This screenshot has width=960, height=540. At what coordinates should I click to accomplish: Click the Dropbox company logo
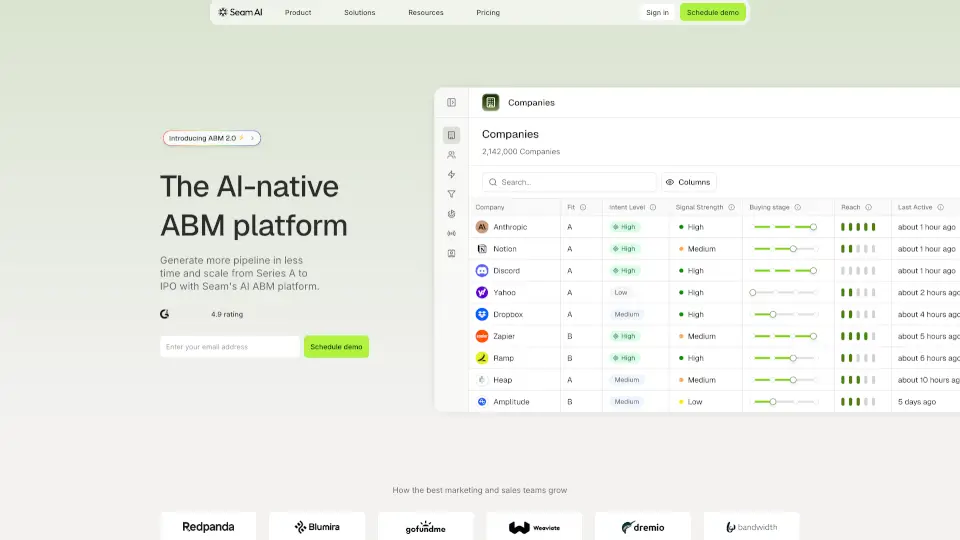click(x=482, y=314)
